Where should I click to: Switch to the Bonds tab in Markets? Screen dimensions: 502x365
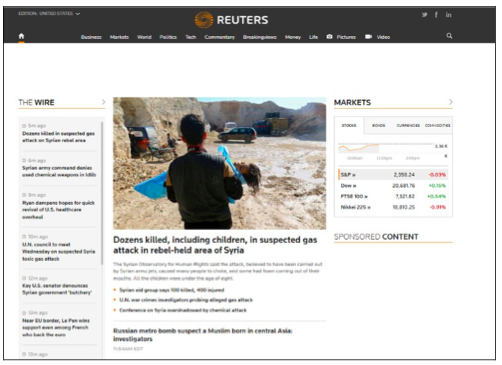click(378, 125)
